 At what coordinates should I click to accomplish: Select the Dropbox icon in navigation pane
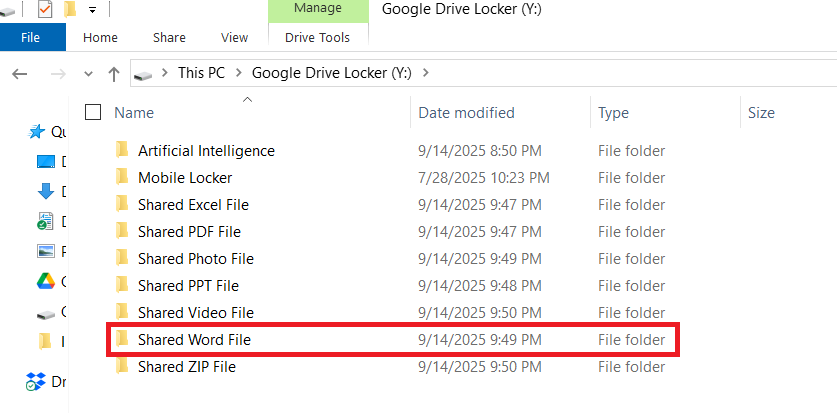pos(37,381)
